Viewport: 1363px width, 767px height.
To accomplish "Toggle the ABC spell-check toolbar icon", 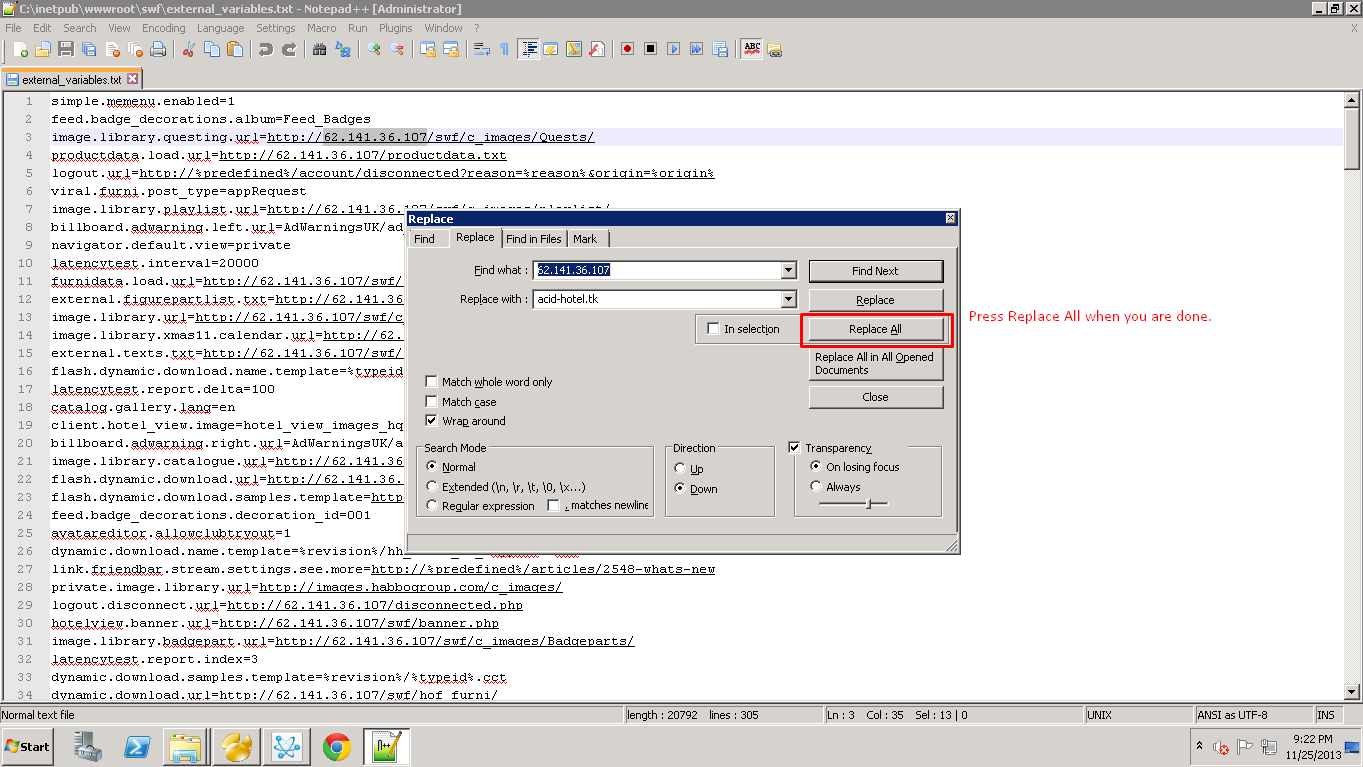I will pyautogui.click(x=751, y=49).
